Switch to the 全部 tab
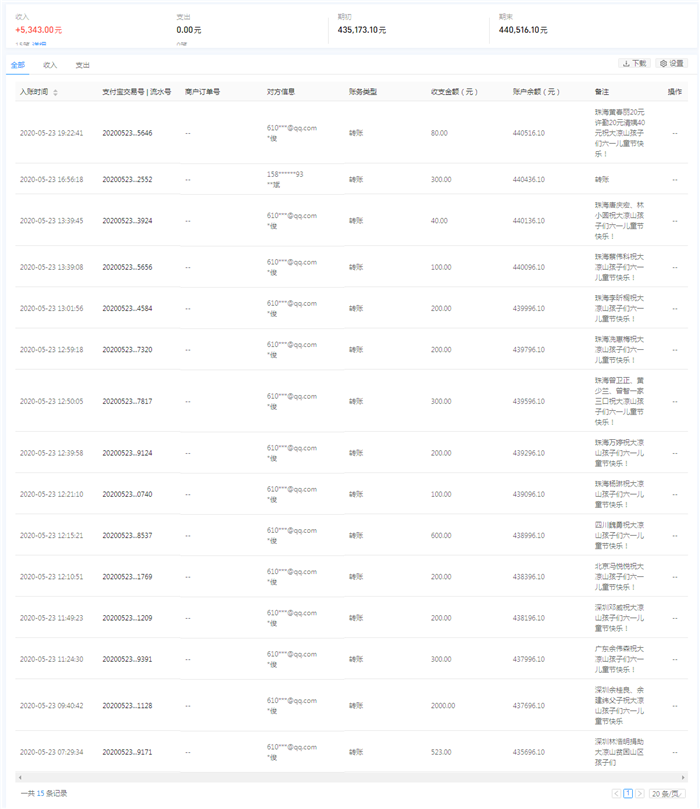The width and height of the screenshot is (700, 809). point(18,65)
